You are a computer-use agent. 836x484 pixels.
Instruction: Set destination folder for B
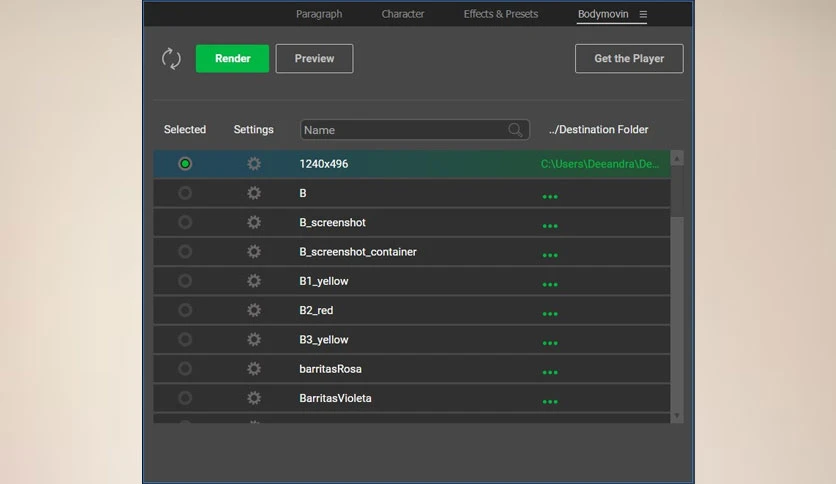click(x=550, y=197)
